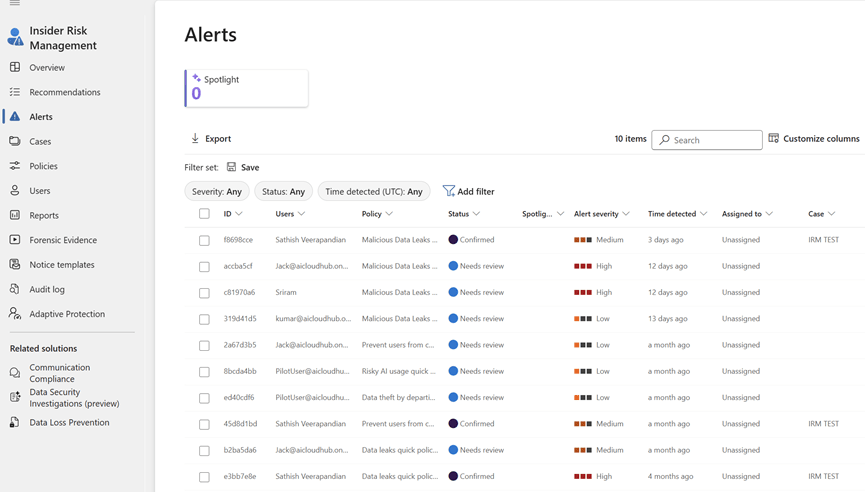
Task: Click the hamburger menu icon at top left
Action: tap(15, 4)
